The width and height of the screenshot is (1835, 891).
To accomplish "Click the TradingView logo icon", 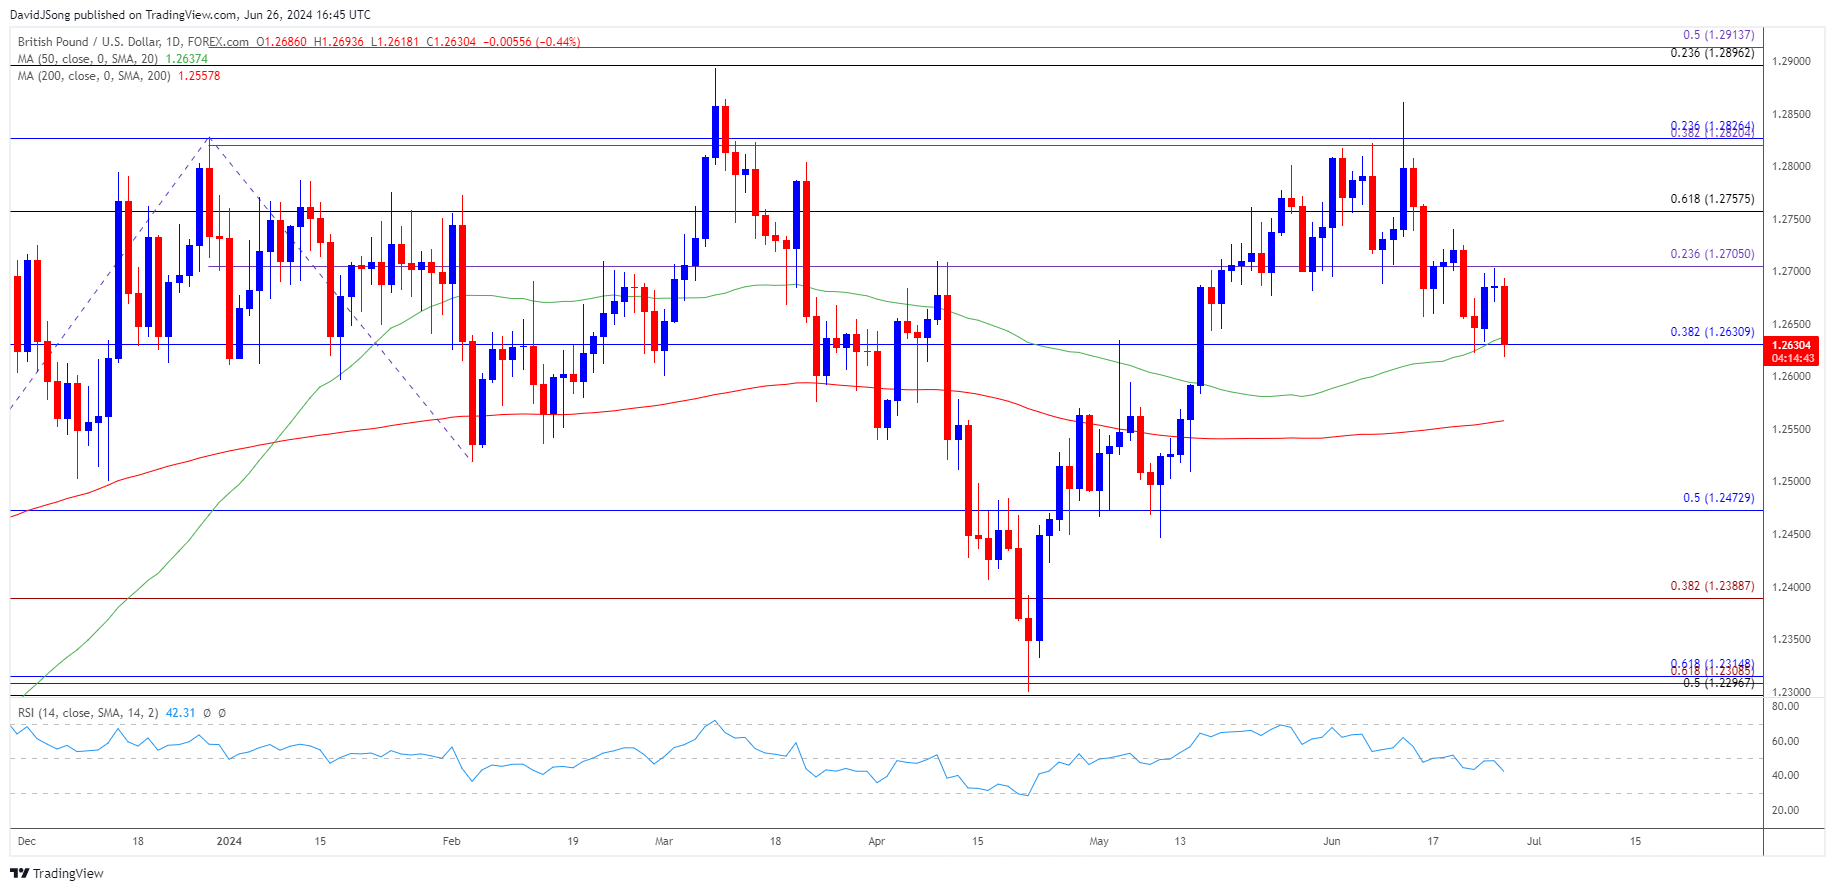I will 20,873.
